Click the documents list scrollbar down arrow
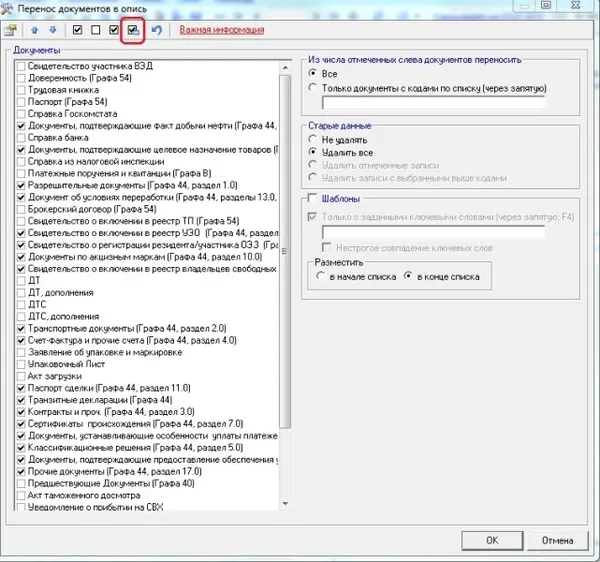The image size is (600, 562). (x=285, y=504)
